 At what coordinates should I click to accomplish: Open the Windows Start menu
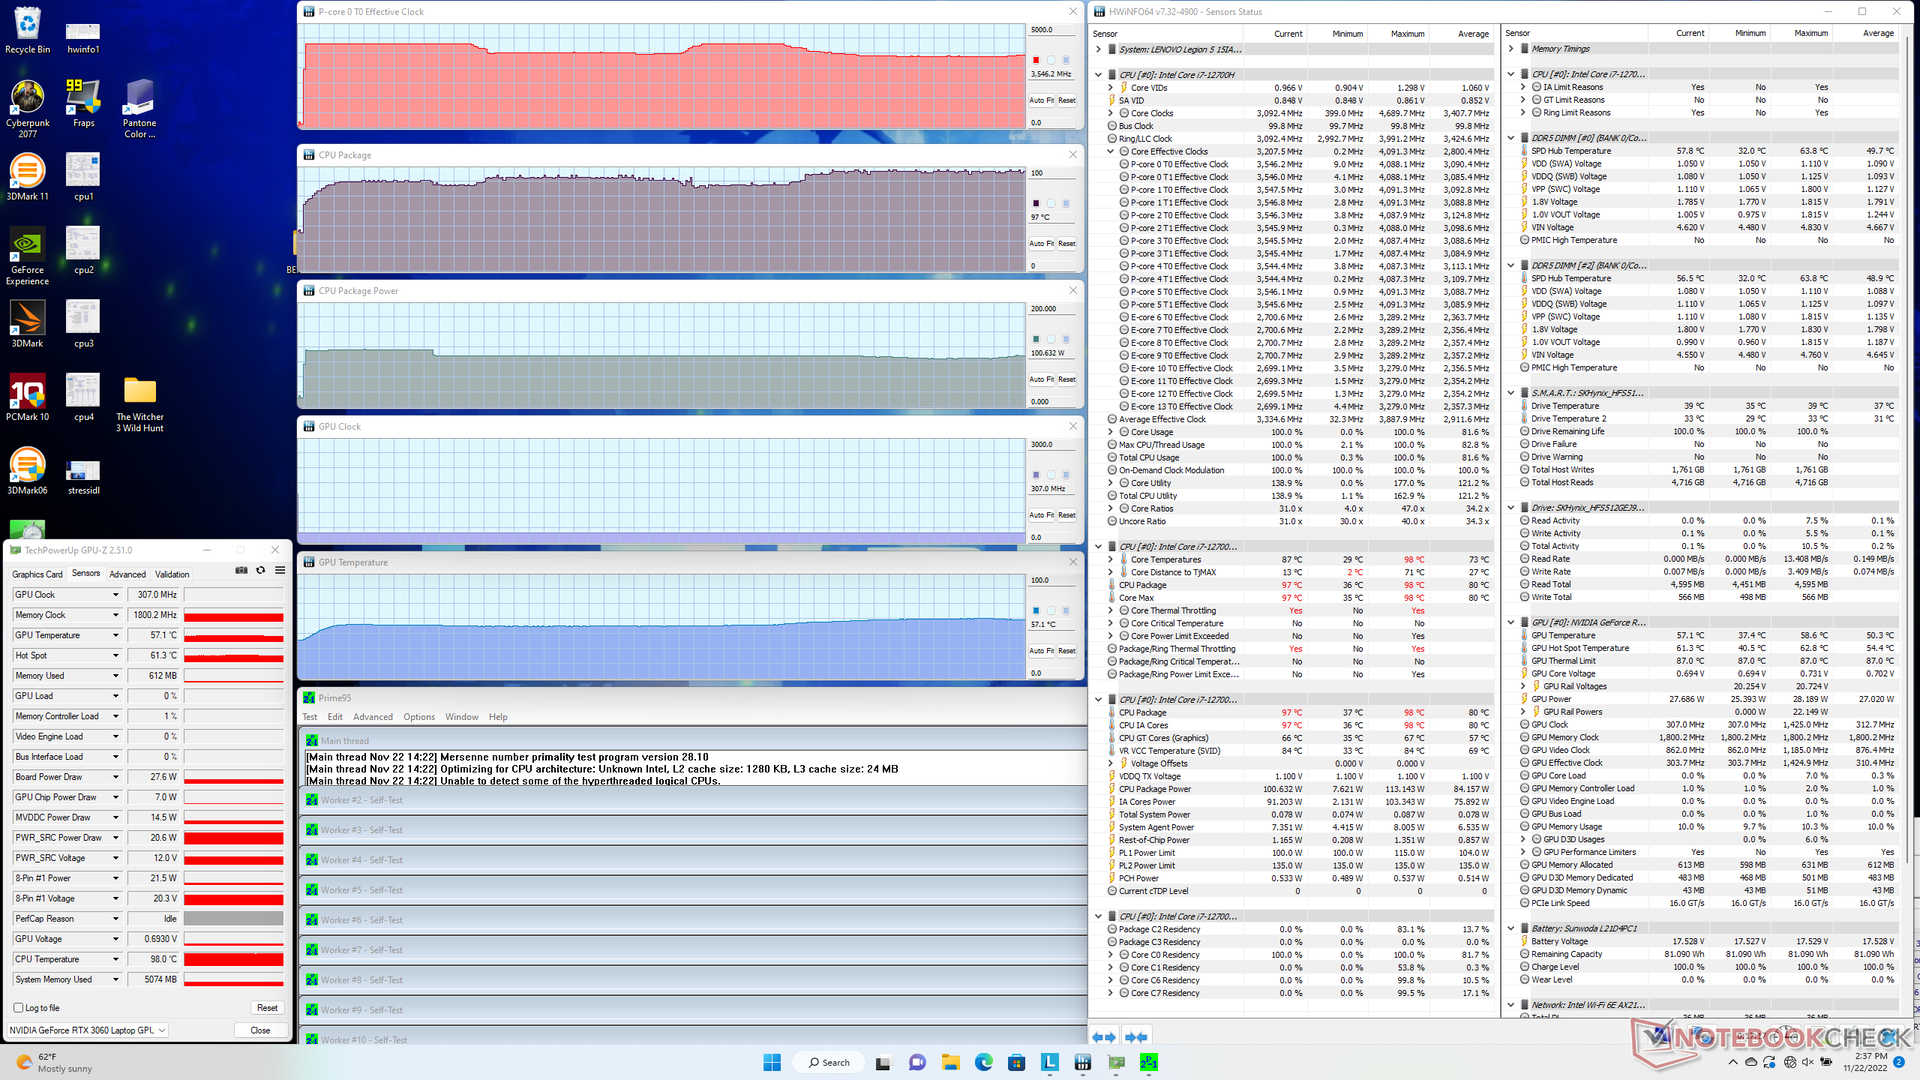[x=772, y=1062]
